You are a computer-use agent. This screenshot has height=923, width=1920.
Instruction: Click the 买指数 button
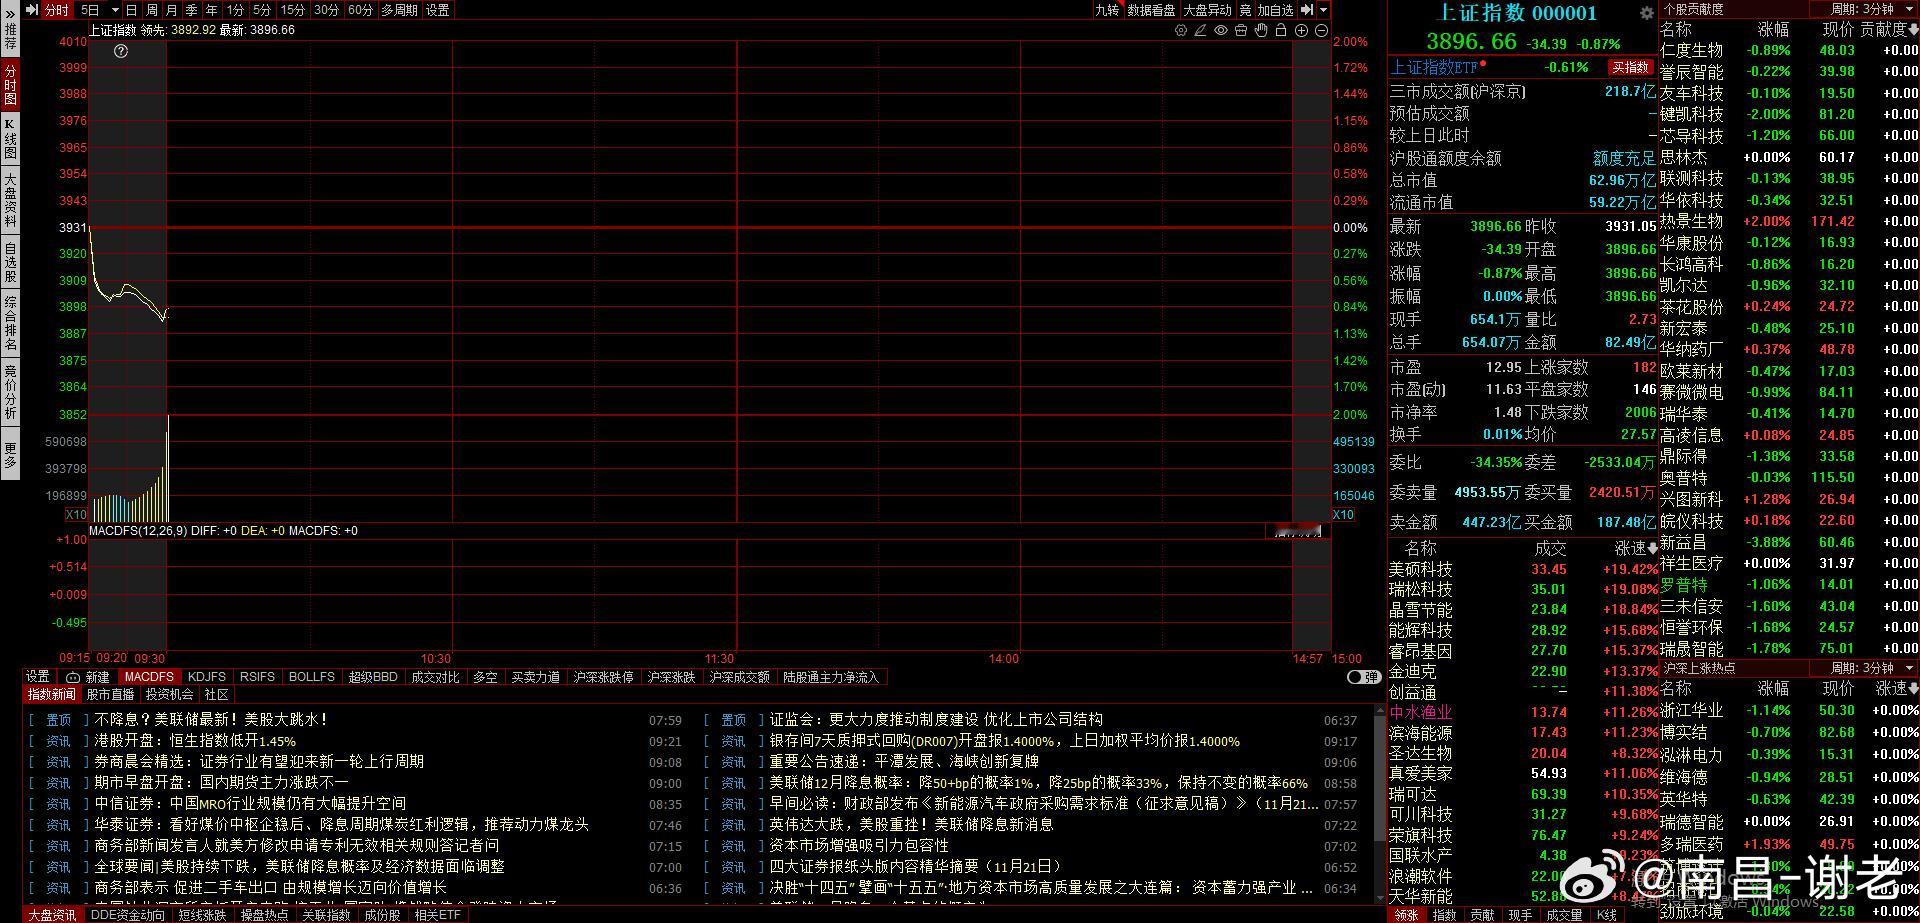click(x=1631, y=68)
